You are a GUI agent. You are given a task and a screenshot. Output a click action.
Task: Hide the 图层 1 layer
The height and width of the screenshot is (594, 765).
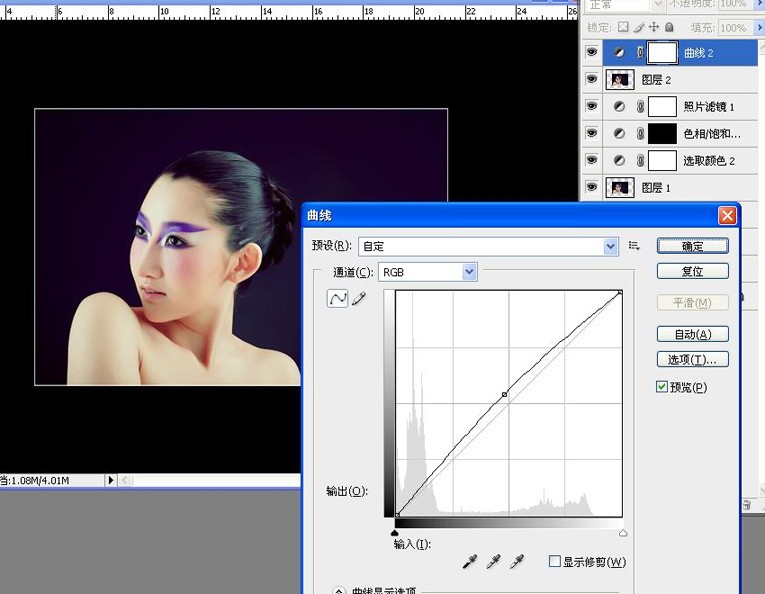592,187
